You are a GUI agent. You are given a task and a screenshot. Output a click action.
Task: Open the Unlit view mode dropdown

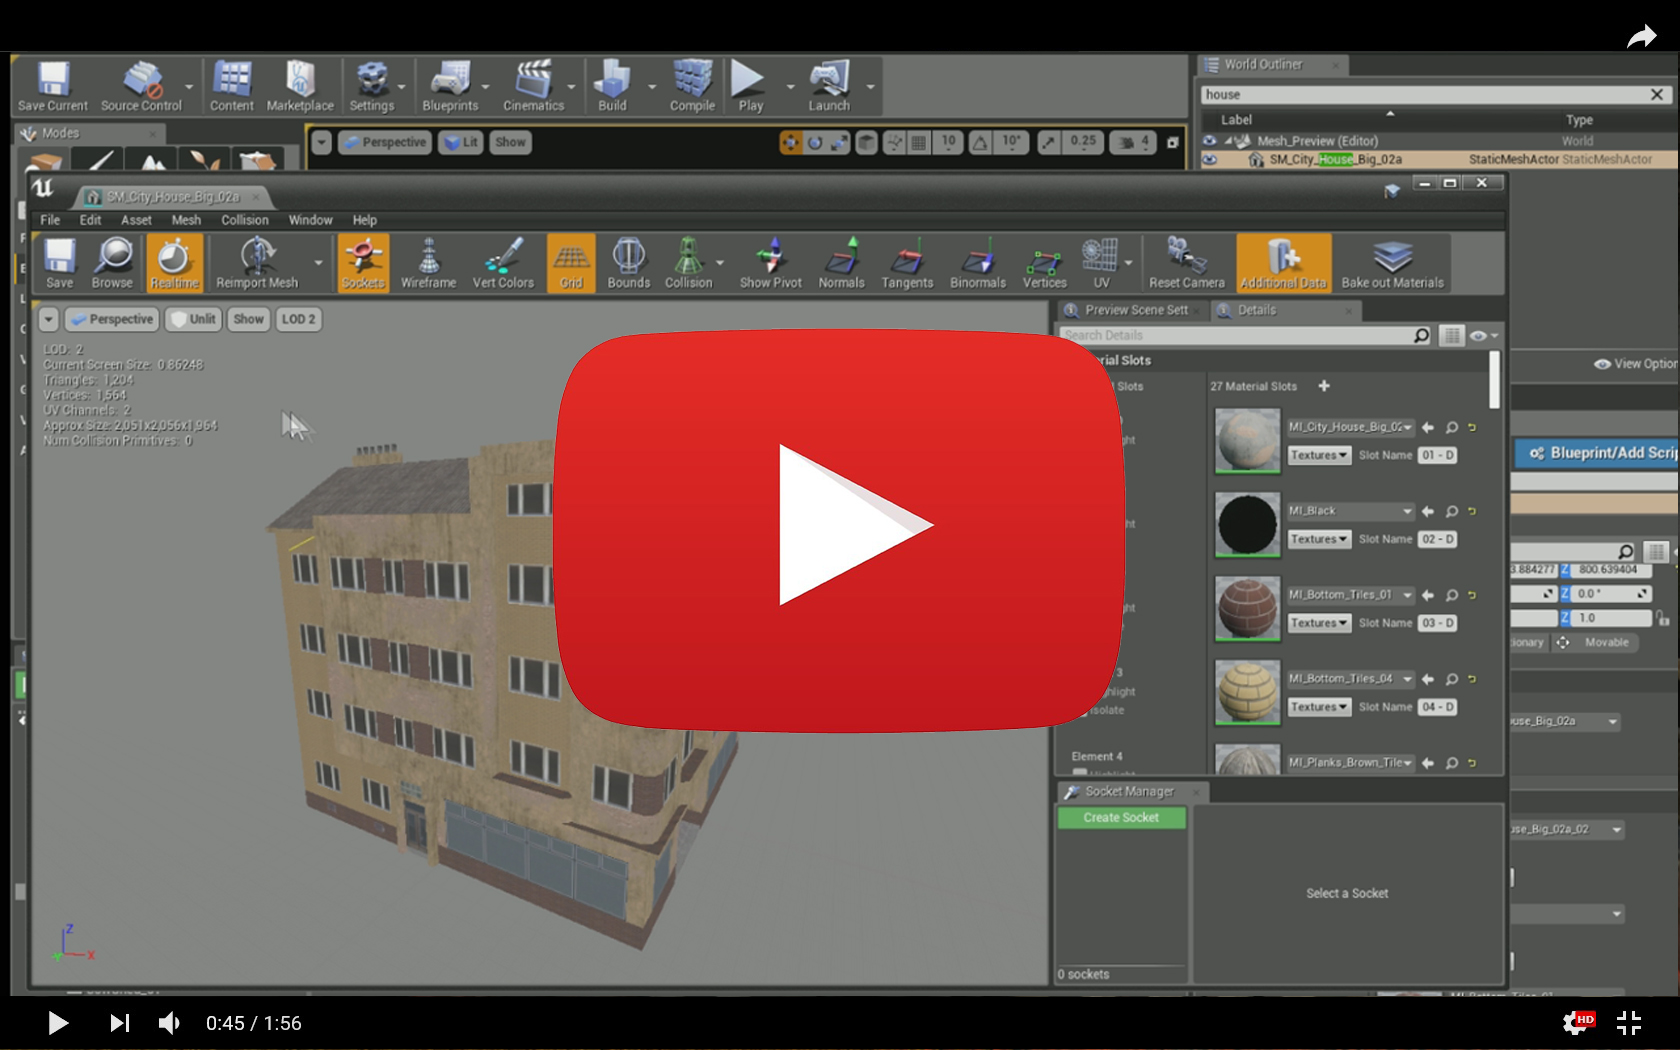[193, 319]
